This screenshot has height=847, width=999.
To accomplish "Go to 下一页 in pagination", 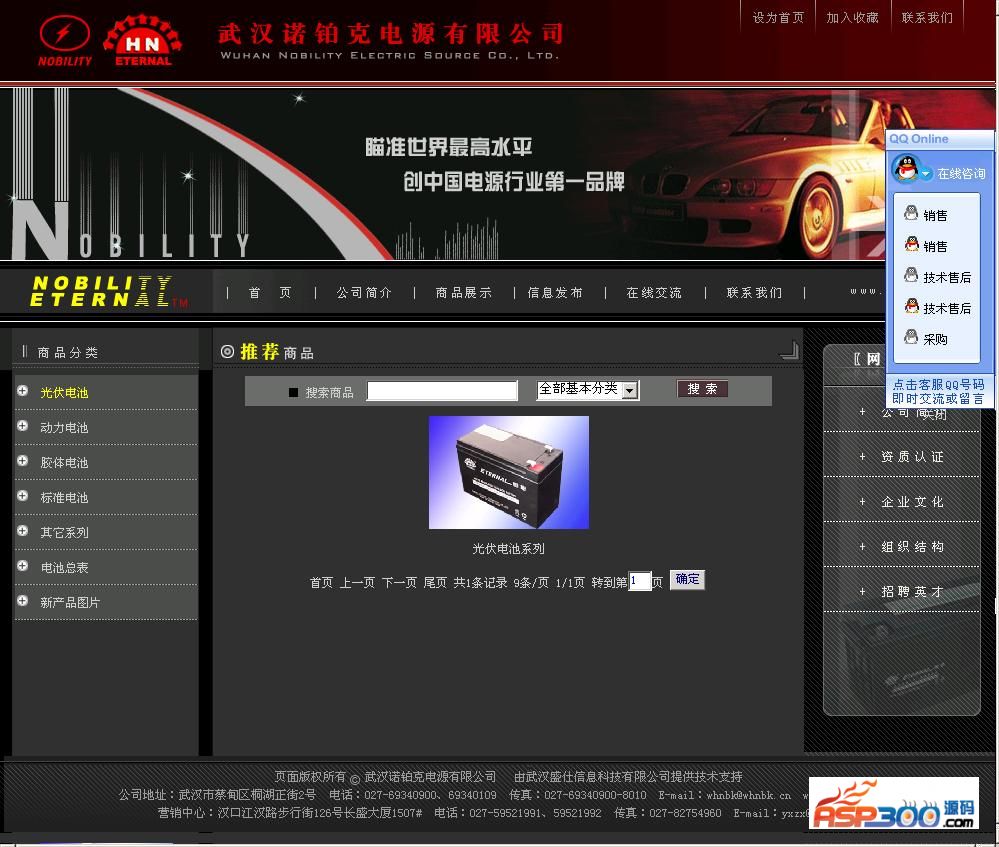I will pyautogui.click(x=399, y=583).
